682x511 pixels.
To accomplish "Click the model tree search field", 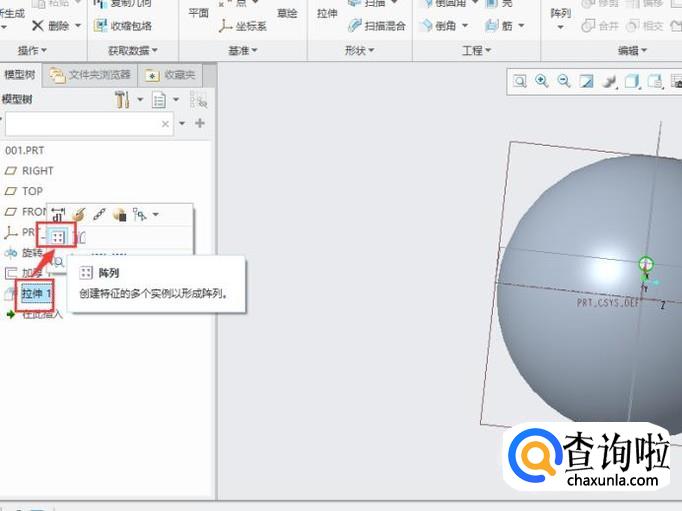I will (x=89, y=124).
